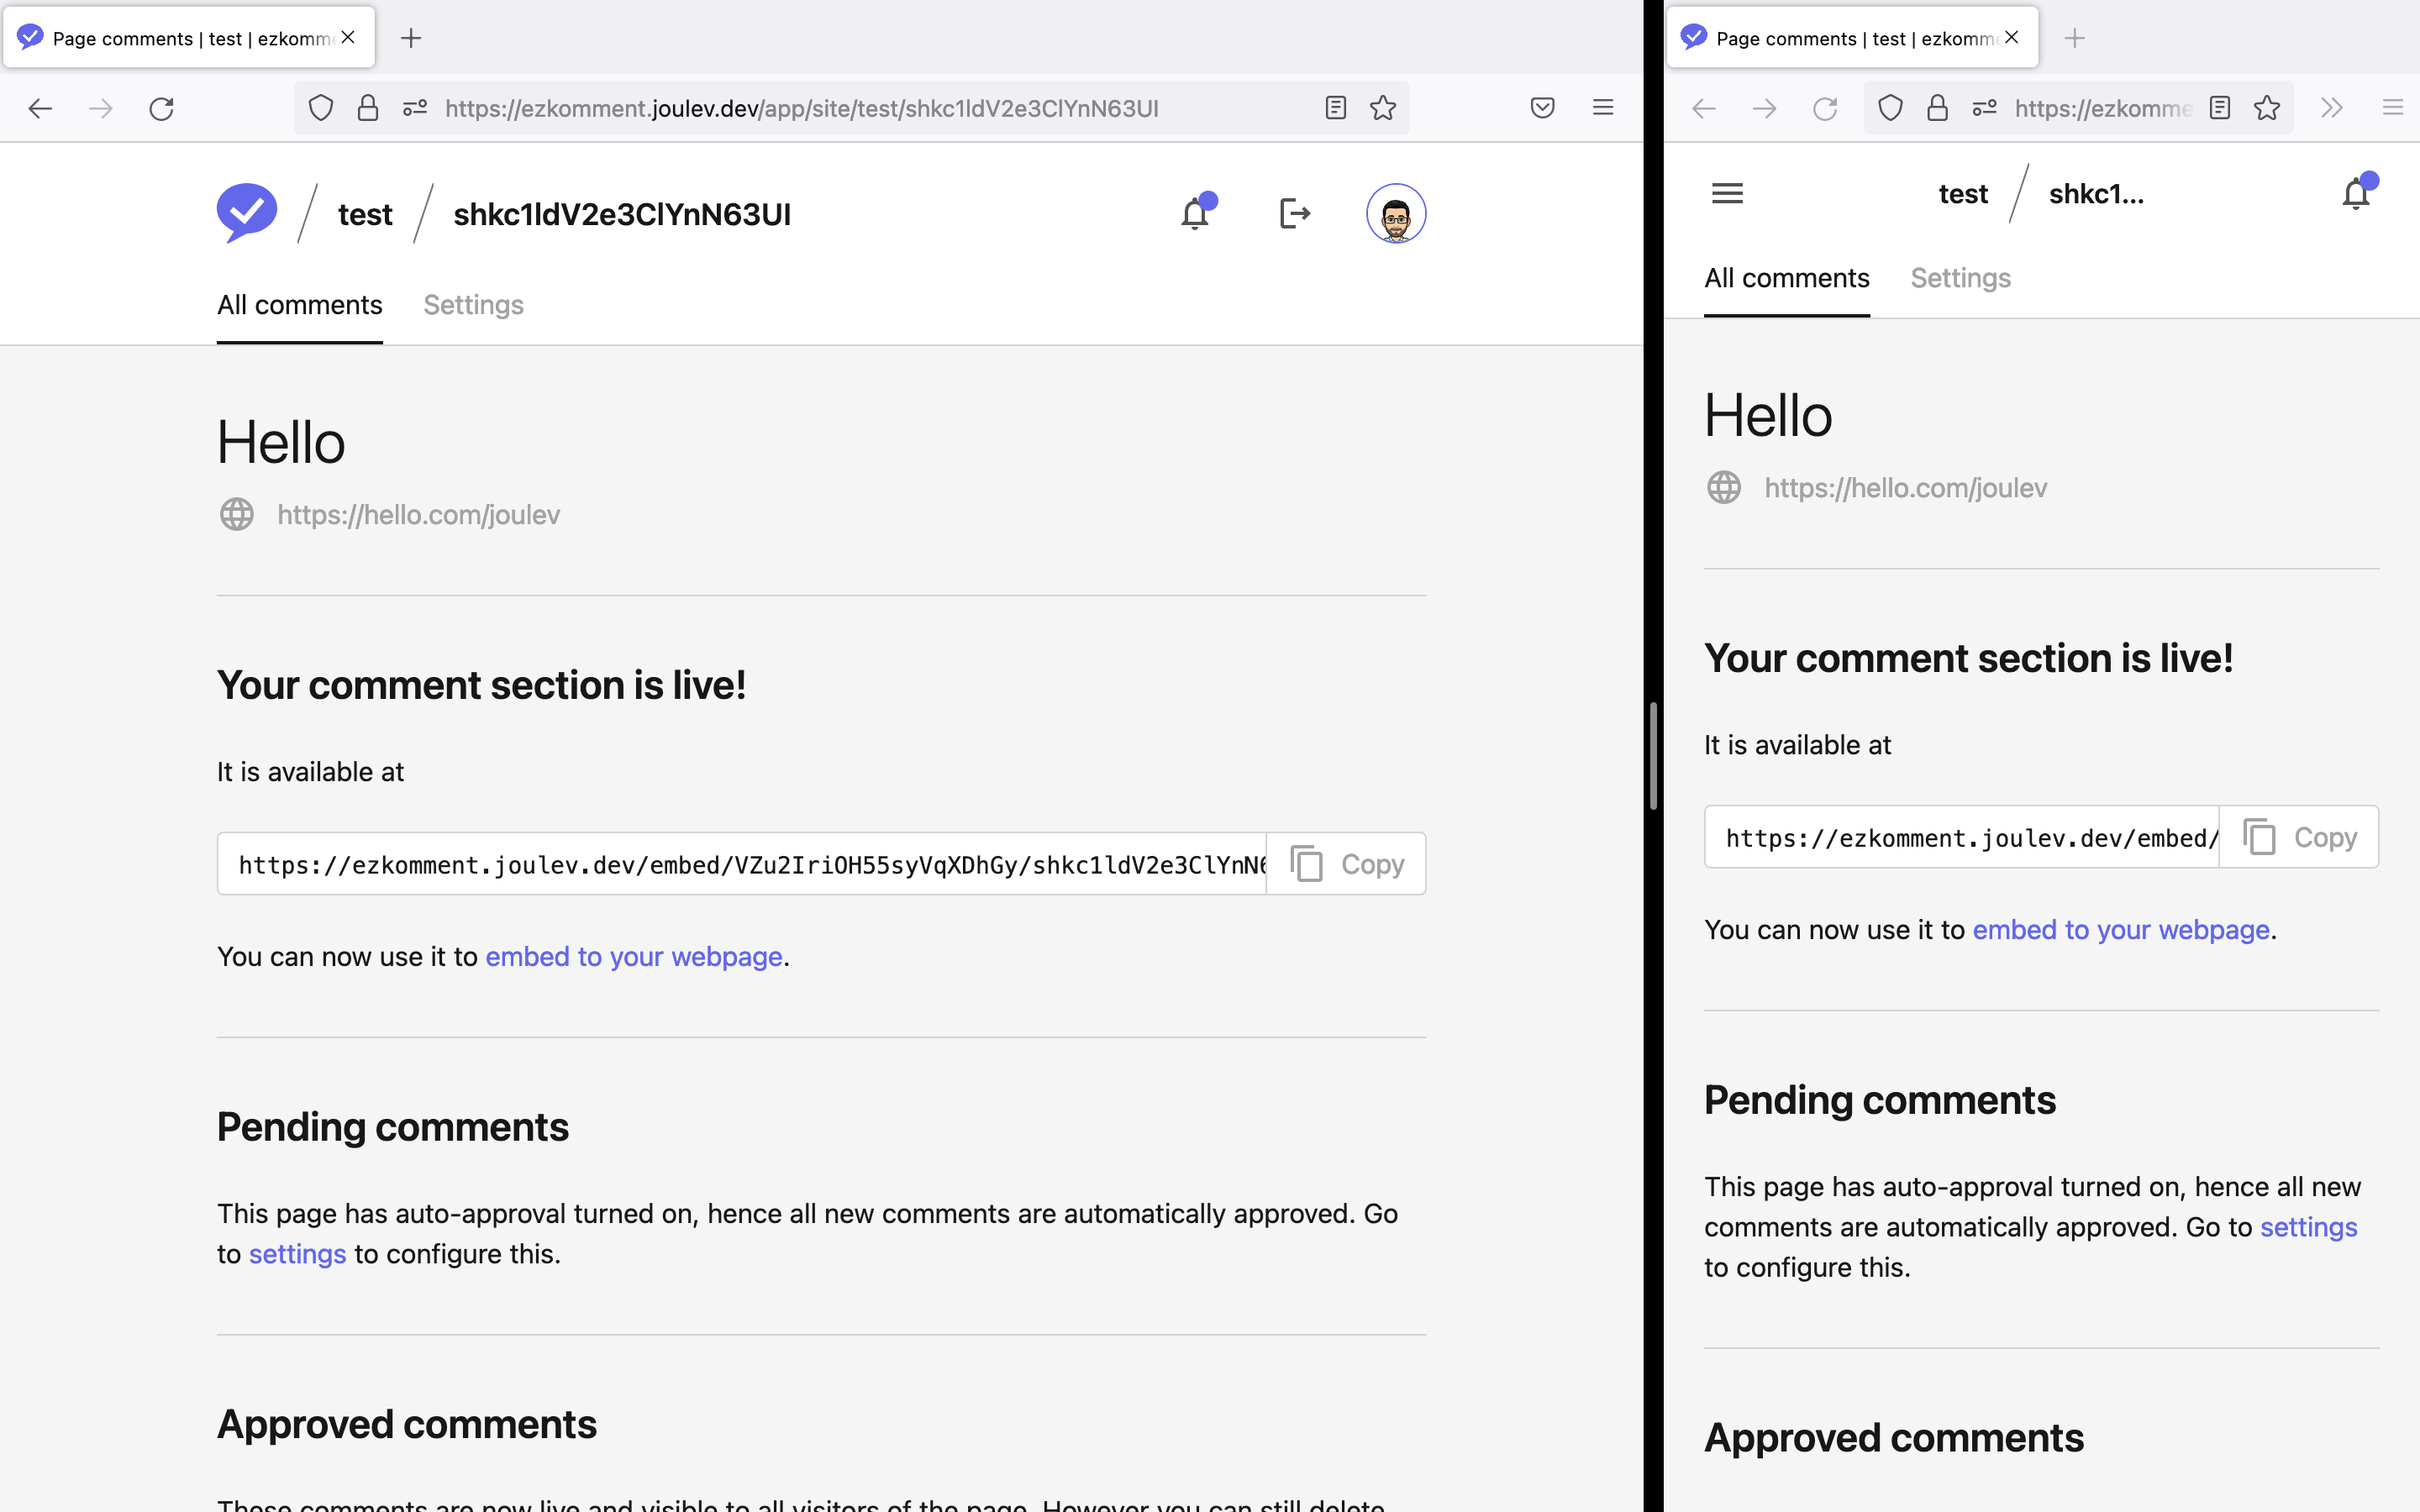The width and height of the screenshot is (2420, 1512).
Task: Click Copy button in left window
Action: [1346, 864]
